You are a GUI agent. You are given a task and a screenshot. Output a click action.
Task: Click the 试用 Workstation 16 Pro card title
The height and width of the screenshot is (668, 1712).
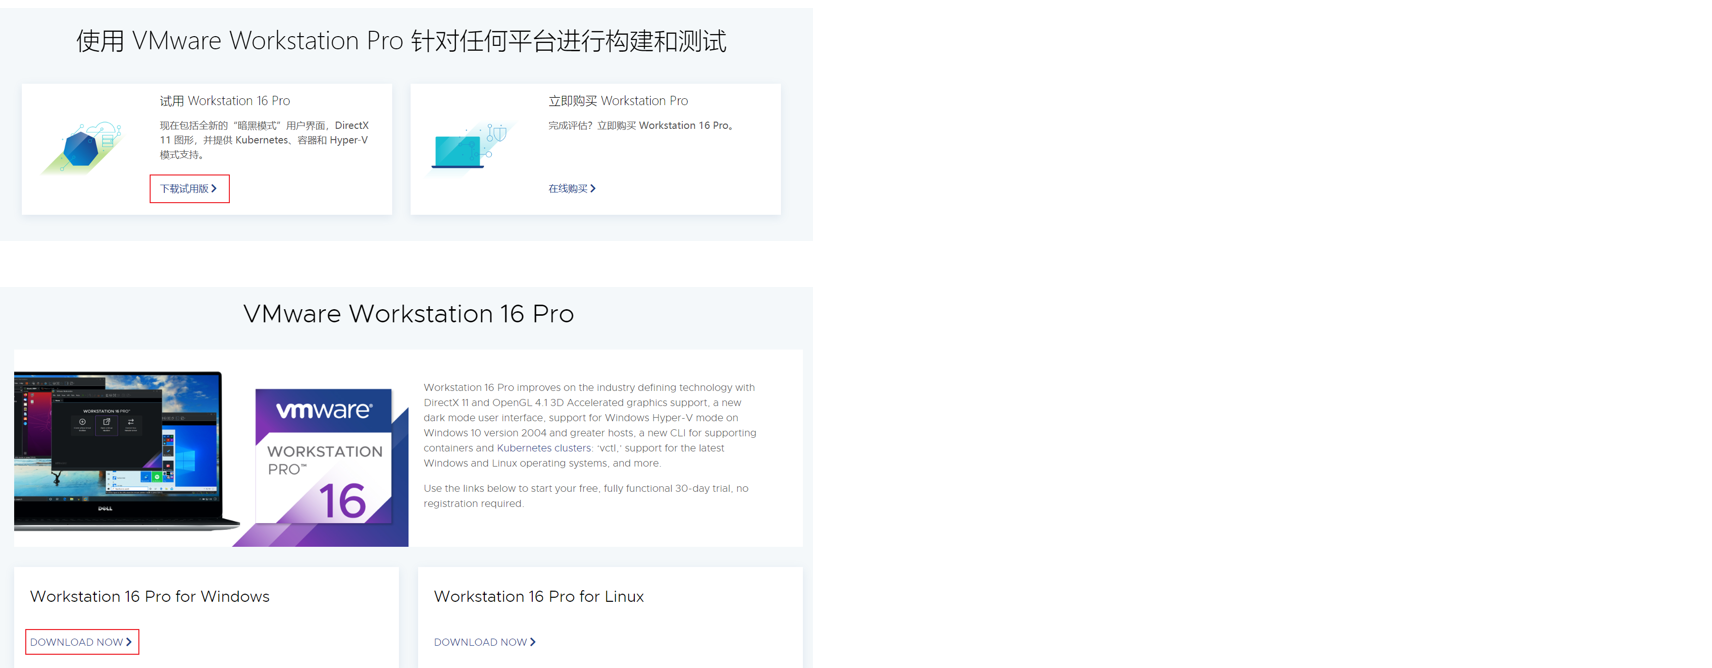(x=225, y=101)
